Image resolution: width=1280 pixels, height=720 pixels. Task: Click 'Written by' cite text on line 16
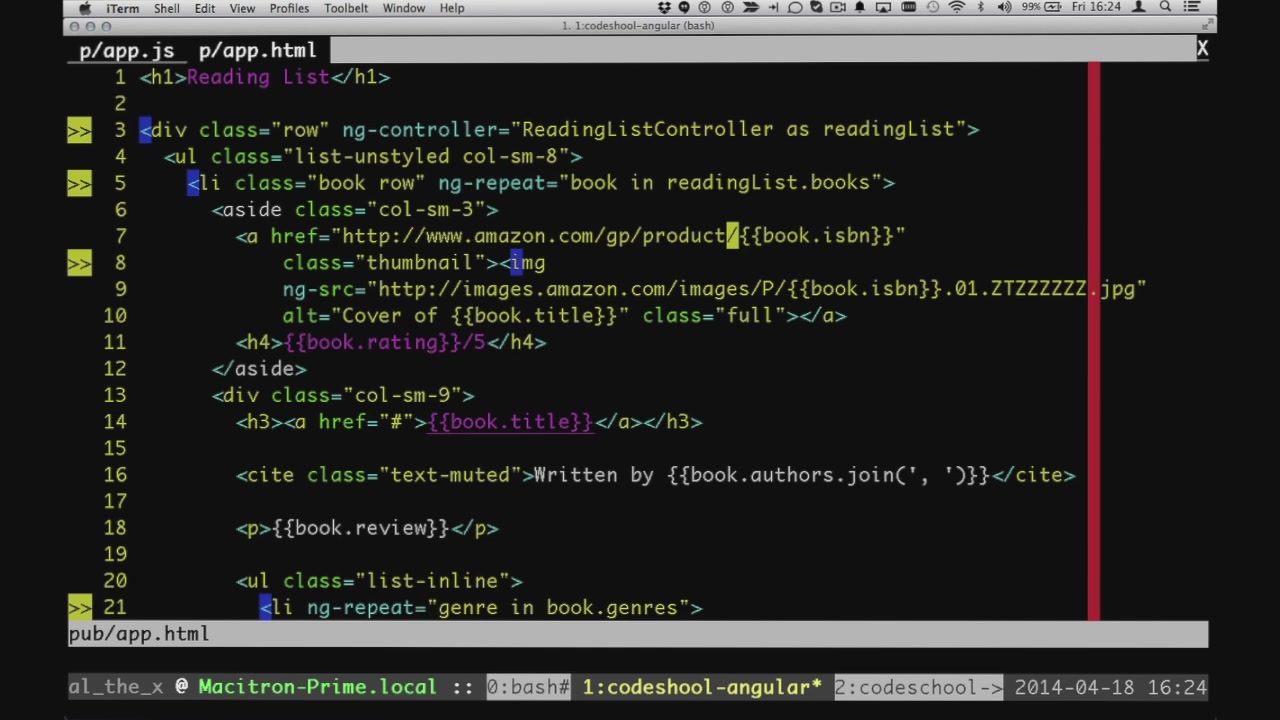pos(593,475)
